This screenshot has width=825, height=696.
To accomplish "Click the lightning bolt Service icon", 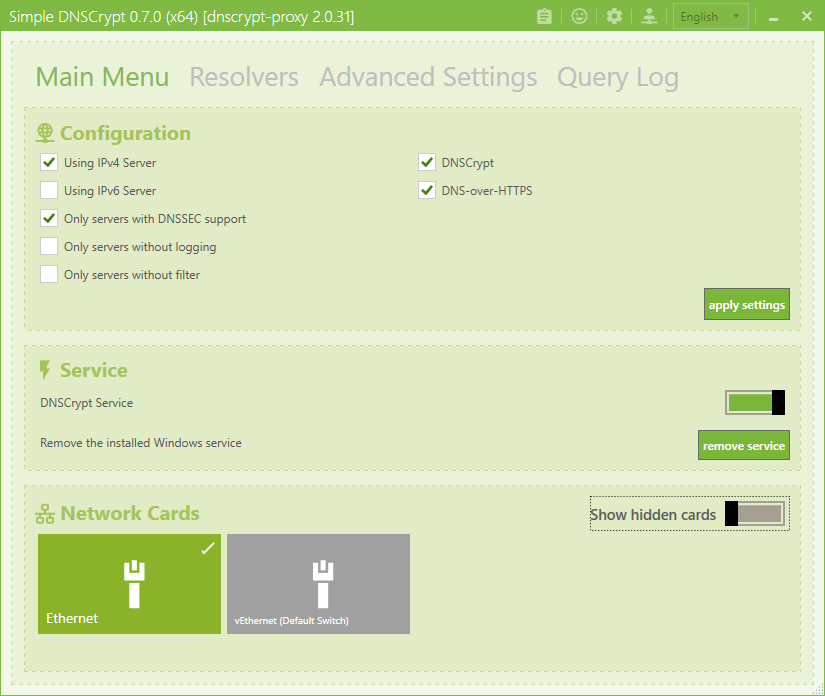I will click(x=45, y=370).
